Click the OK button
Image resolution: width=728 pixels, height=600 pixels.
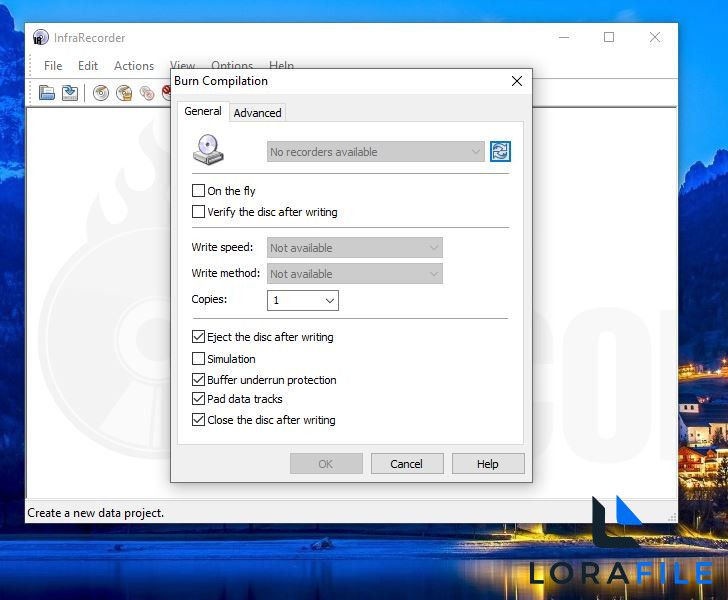tap(326, 464)
